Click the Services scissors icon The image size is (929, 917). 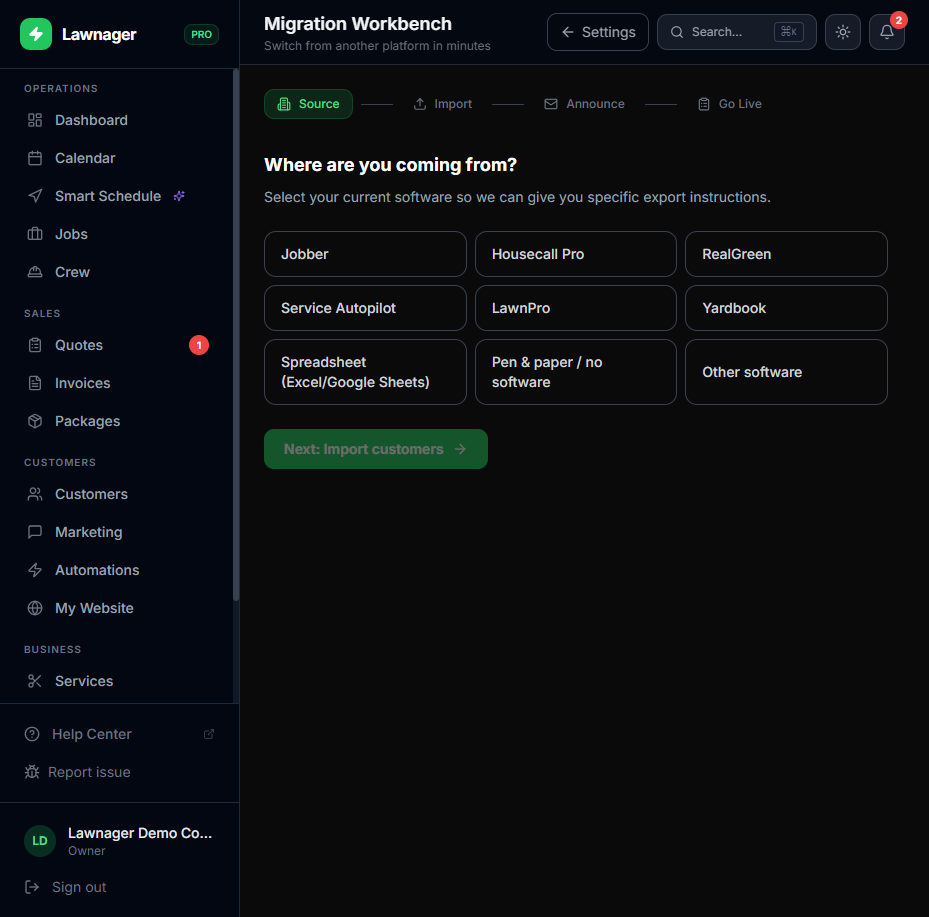coord(35,681)
